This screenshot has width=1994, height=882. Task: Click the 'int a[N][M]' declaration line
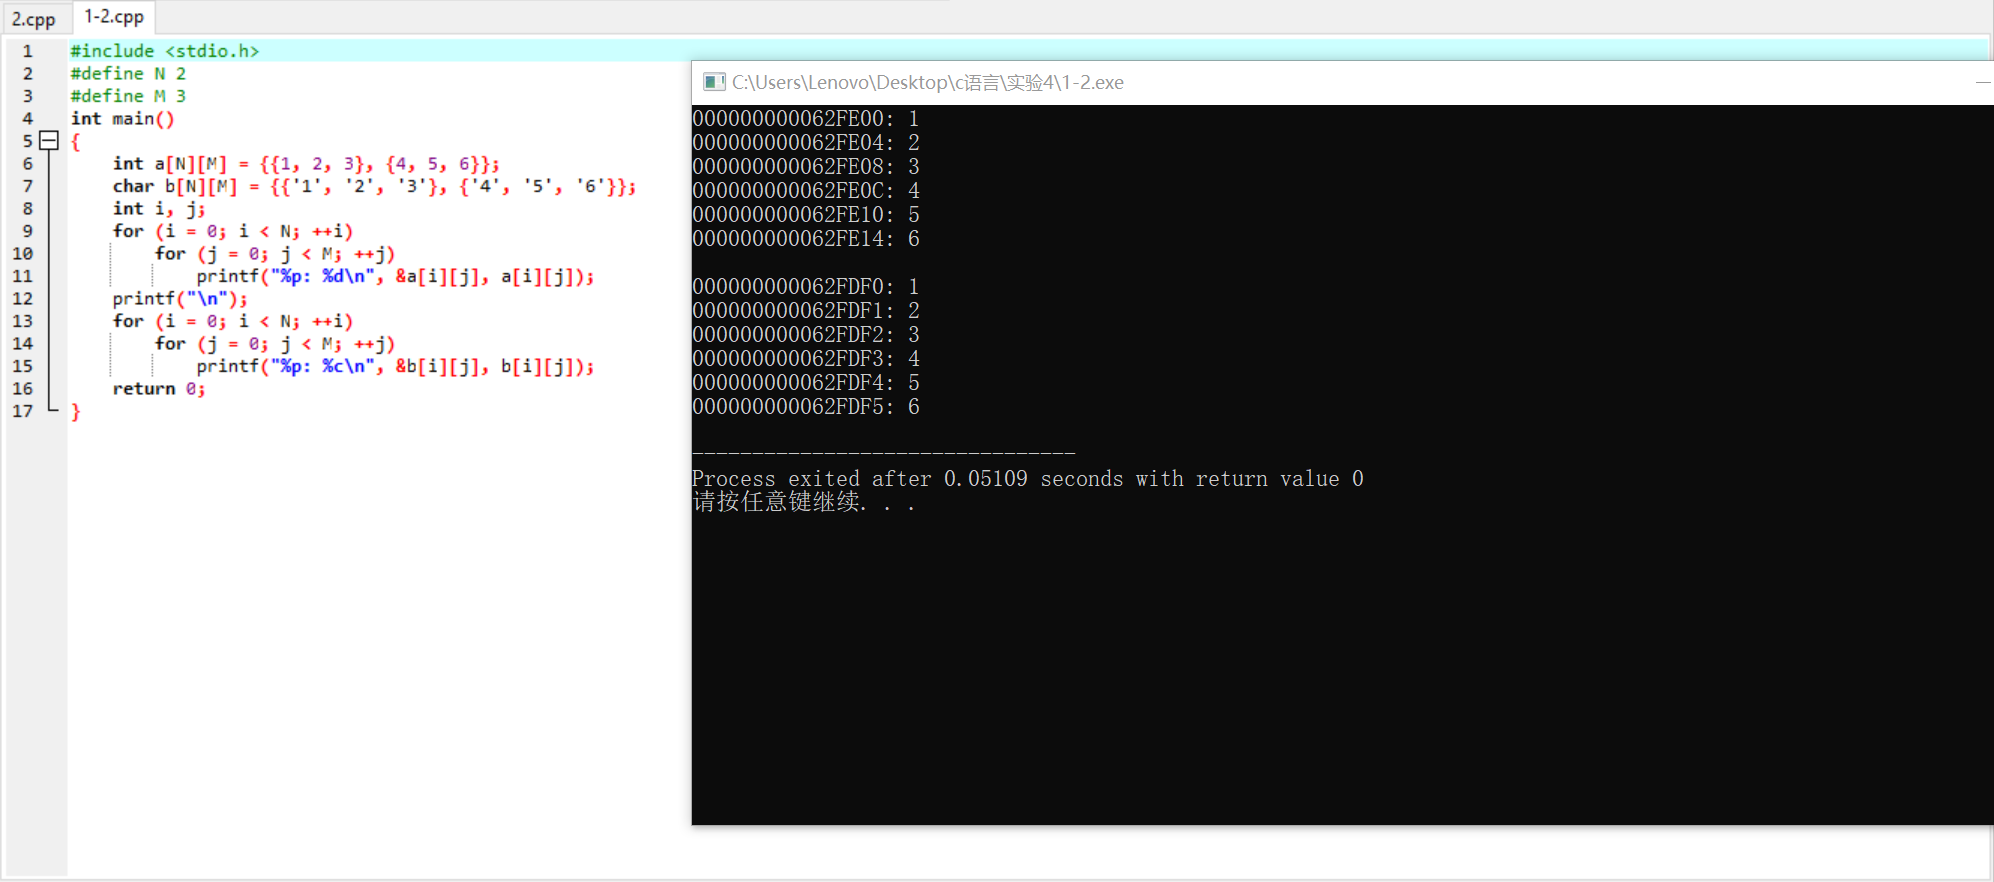tap(306, 163)
